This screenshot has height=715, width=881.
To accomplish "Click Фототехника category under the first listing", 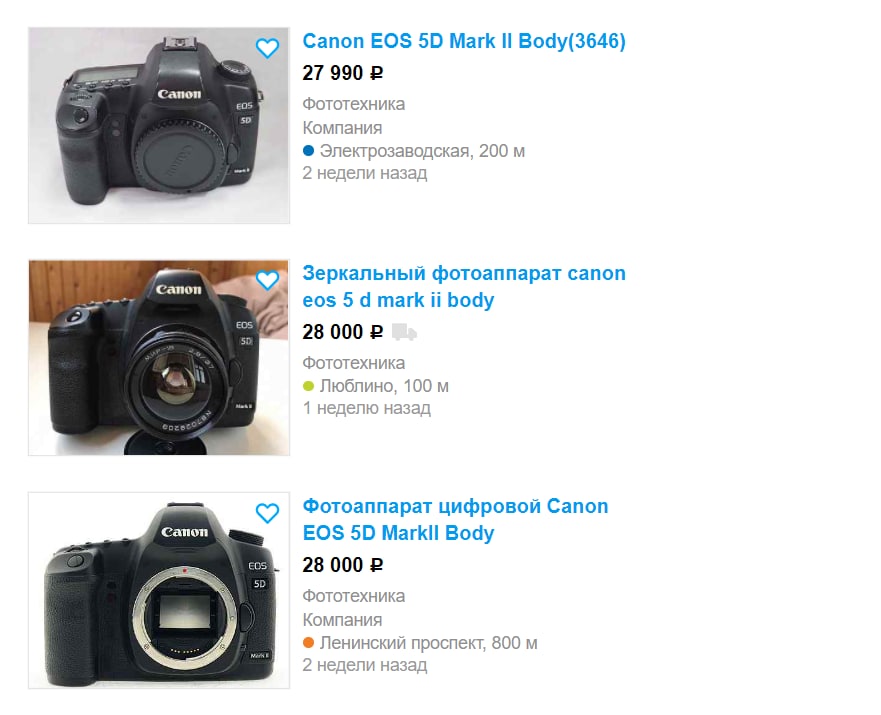I will point(353,104).
